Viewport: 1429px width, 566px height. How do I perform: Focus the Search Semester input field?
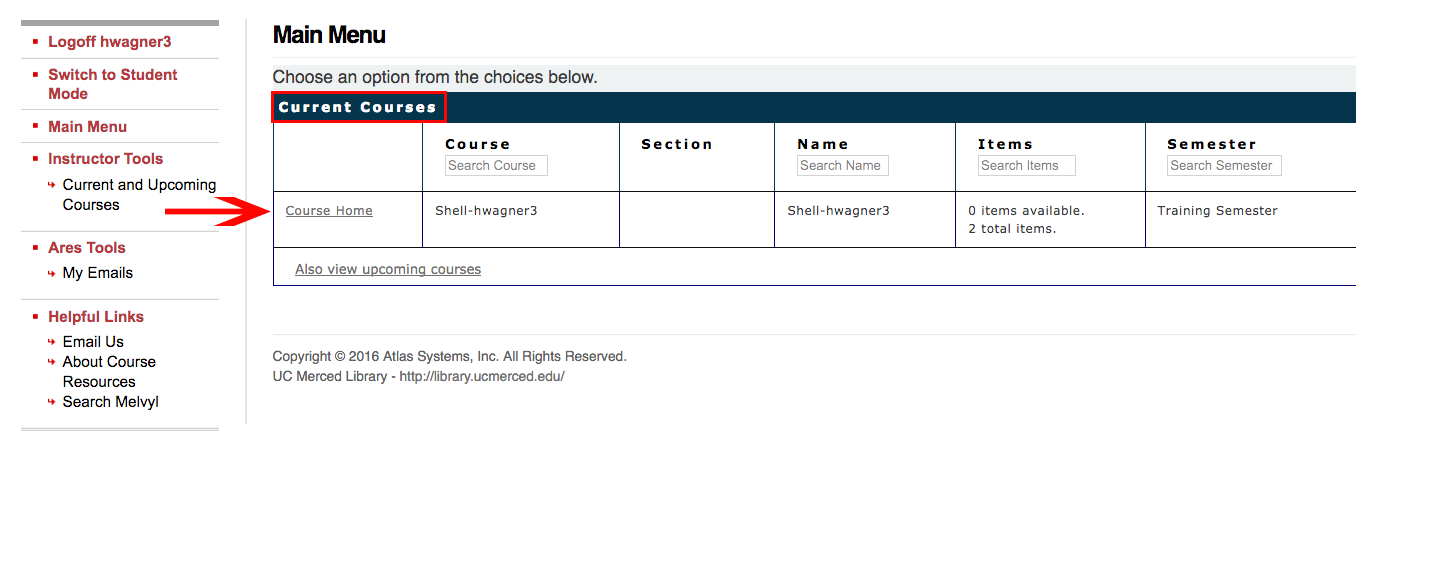[1223, 166]
